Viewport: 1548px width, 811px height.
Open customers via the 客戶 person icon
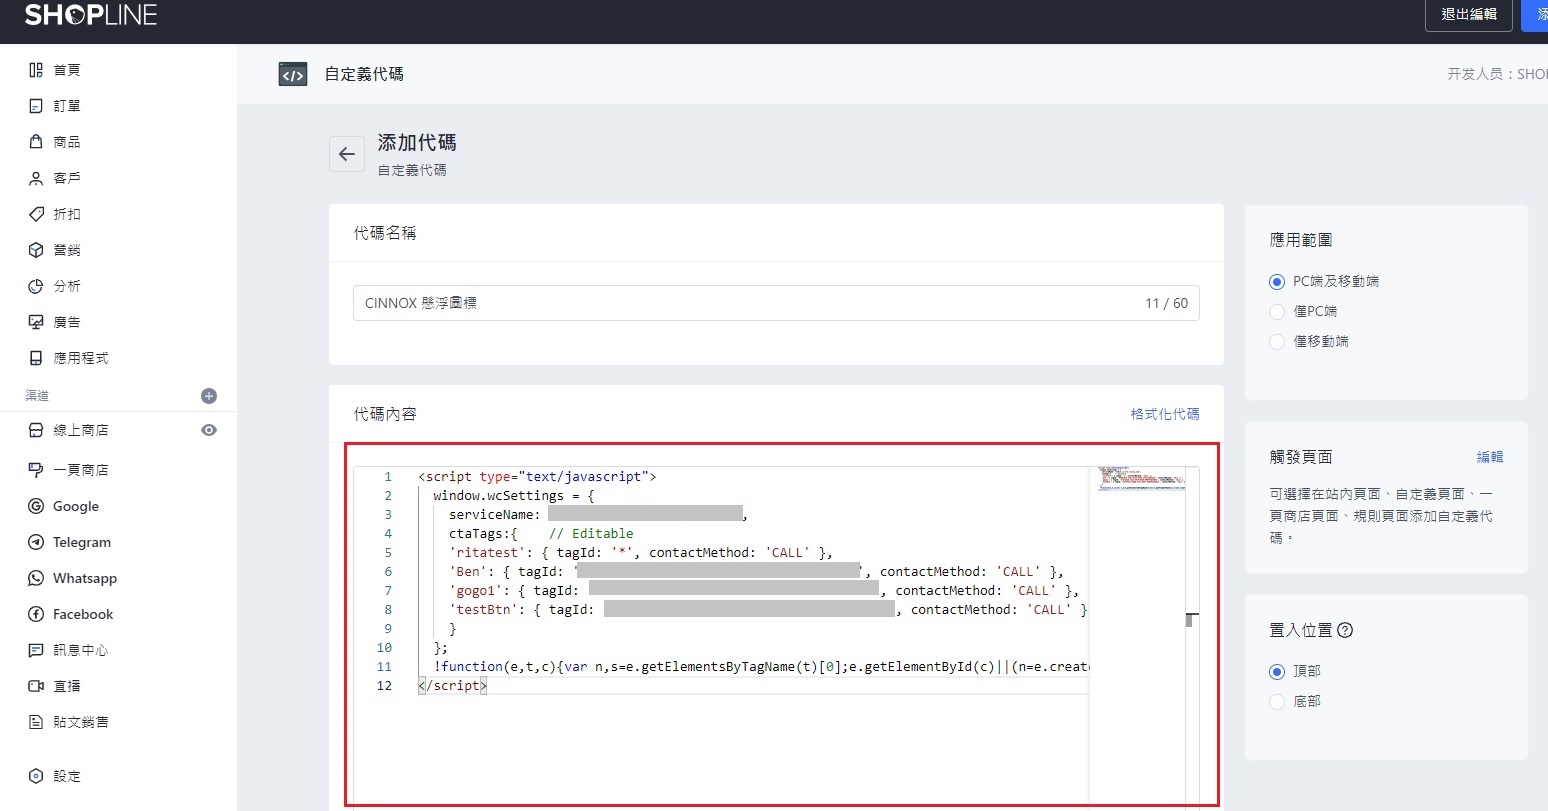point(36,178)
